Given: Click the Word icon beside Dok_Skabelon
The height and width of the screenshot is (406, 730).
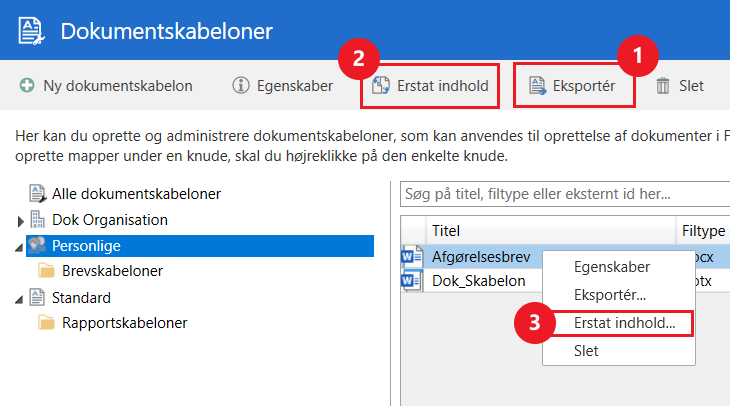Looking at the screenshot, I should (x=410, y=281).
